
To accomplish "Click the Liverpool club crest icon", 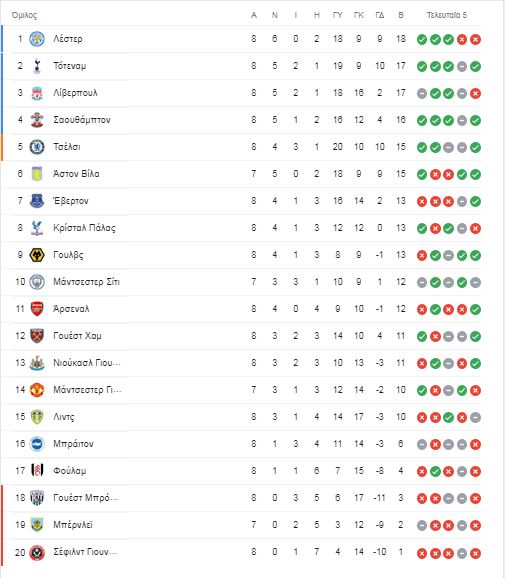I will coord(37,93).
